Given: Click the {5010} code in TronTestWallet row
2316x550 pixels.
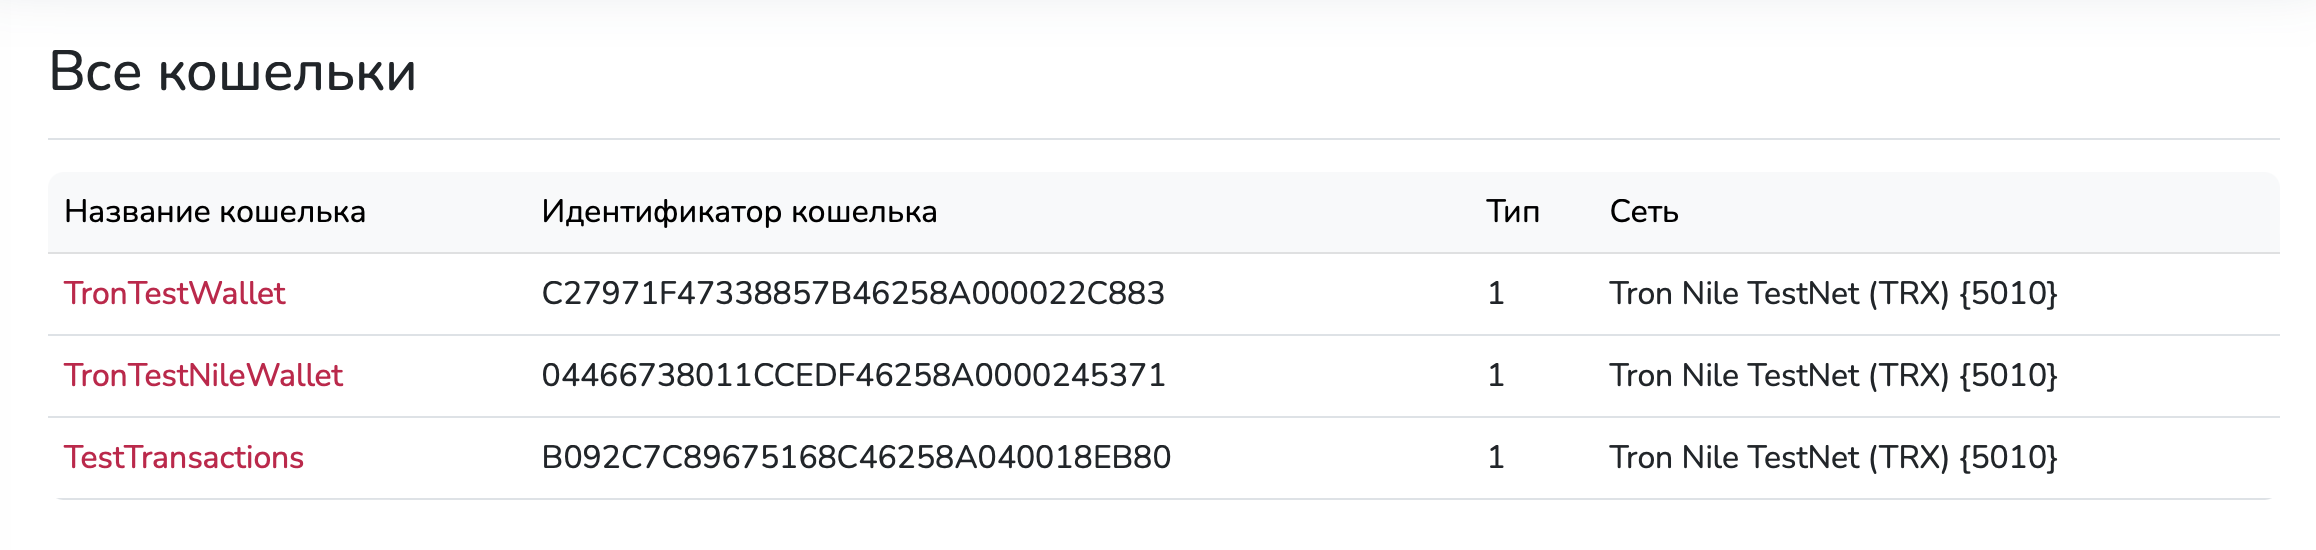Looking at the screenshot, I should pyautogui.click(x=2008, y=294).
